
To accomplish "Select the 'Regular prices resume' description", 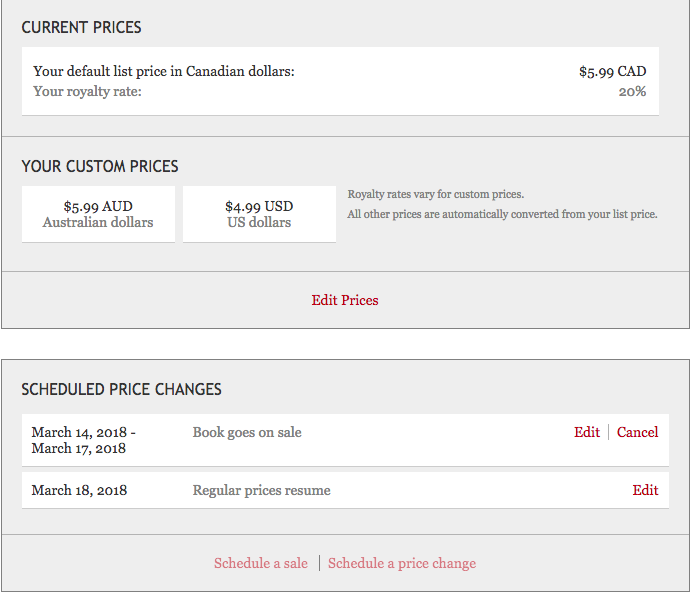I will (x=261, y=490).
